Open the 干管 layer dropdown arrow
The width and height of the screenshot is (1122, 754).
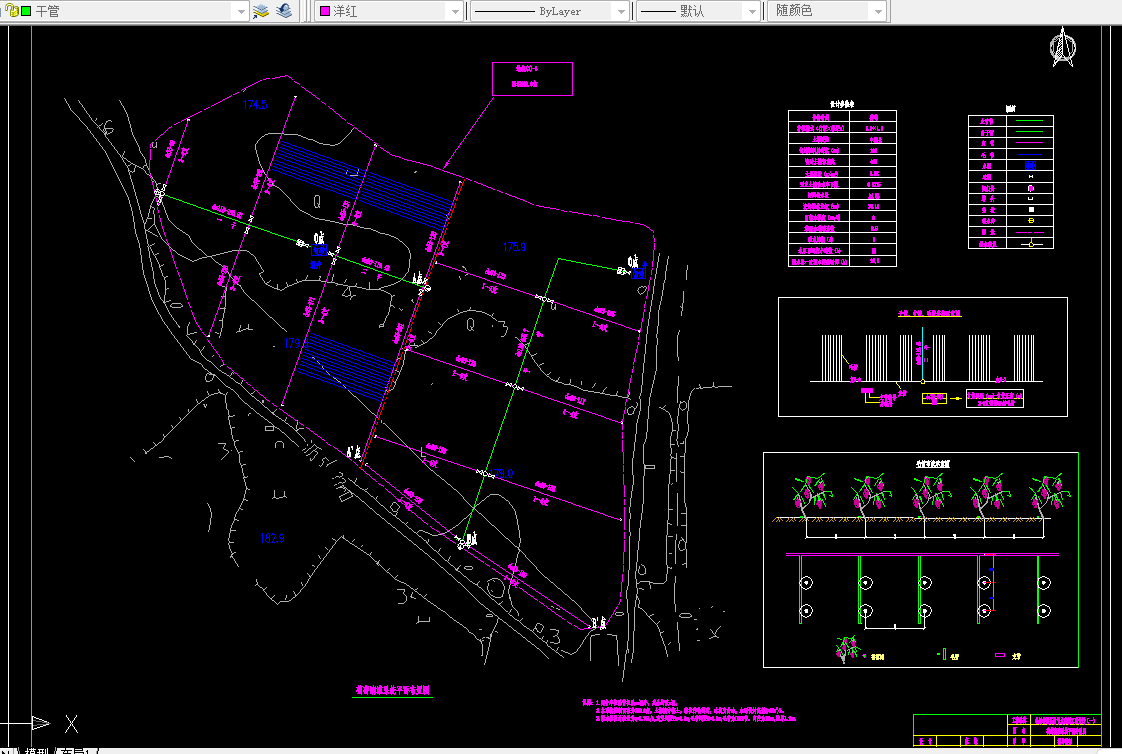(x=240, y=11)
